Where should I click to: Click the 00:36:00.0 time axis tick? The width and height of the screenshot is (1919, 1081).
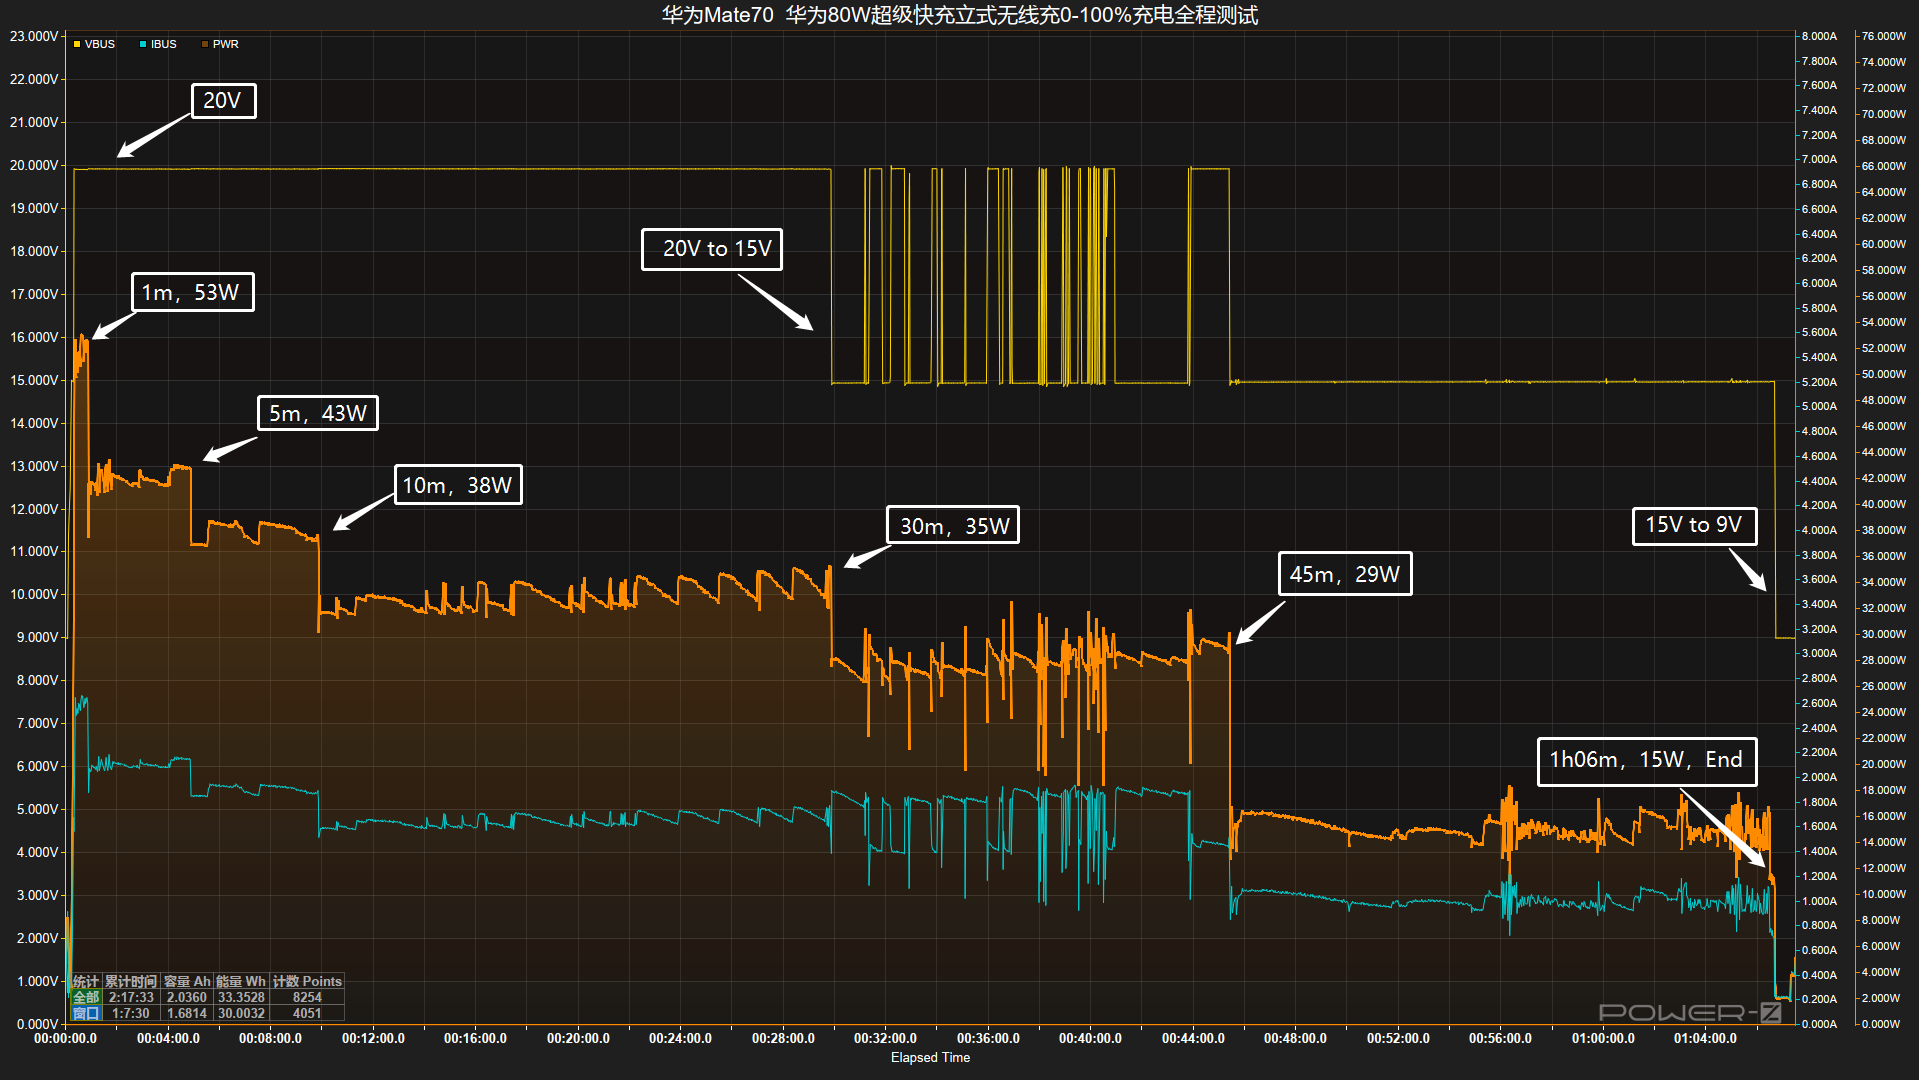point(988,1038)
